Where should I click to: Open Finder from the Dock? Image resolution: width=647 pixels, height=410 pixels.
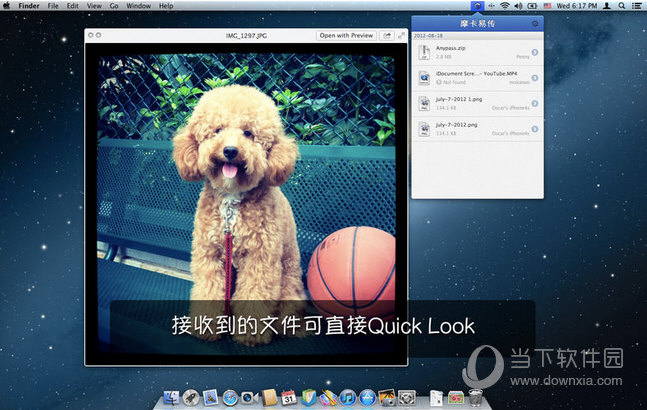tap(171, 398)
